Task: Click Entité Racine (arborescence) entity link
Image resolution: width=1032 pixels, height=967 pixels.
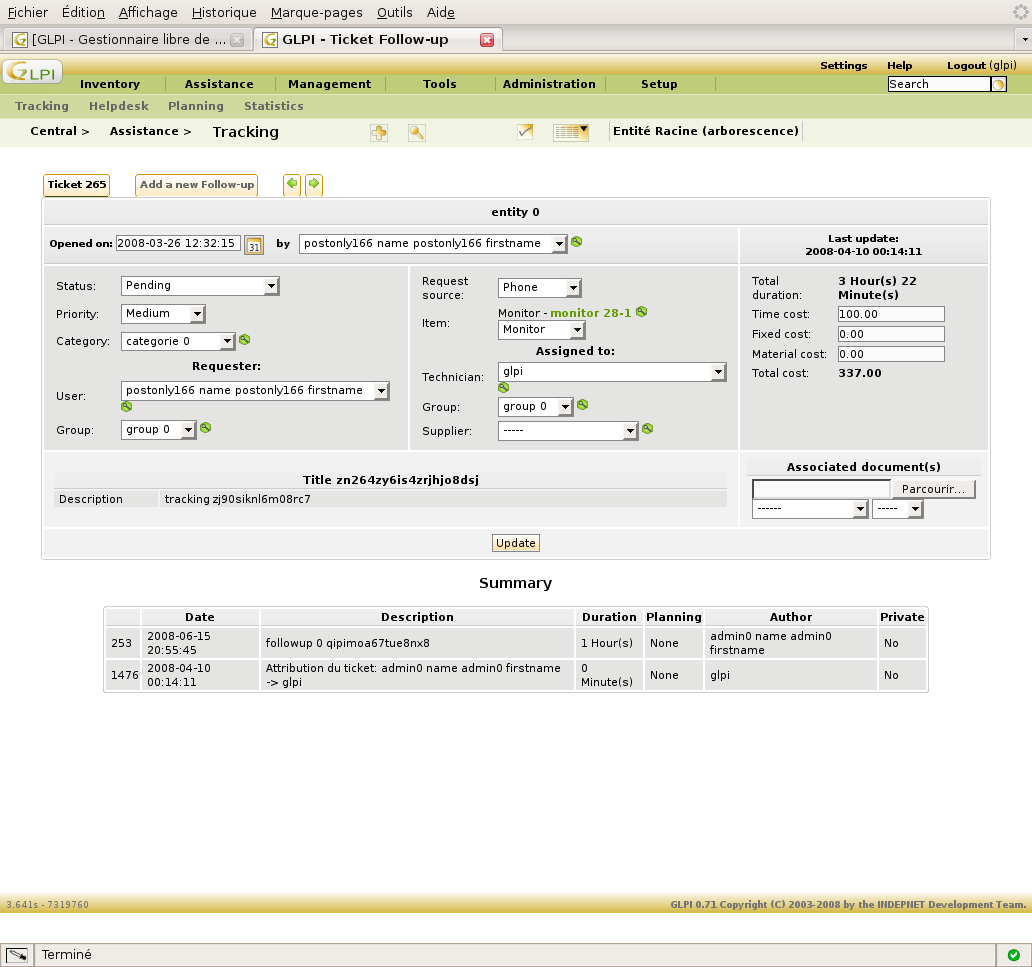Action: (706, 131)
